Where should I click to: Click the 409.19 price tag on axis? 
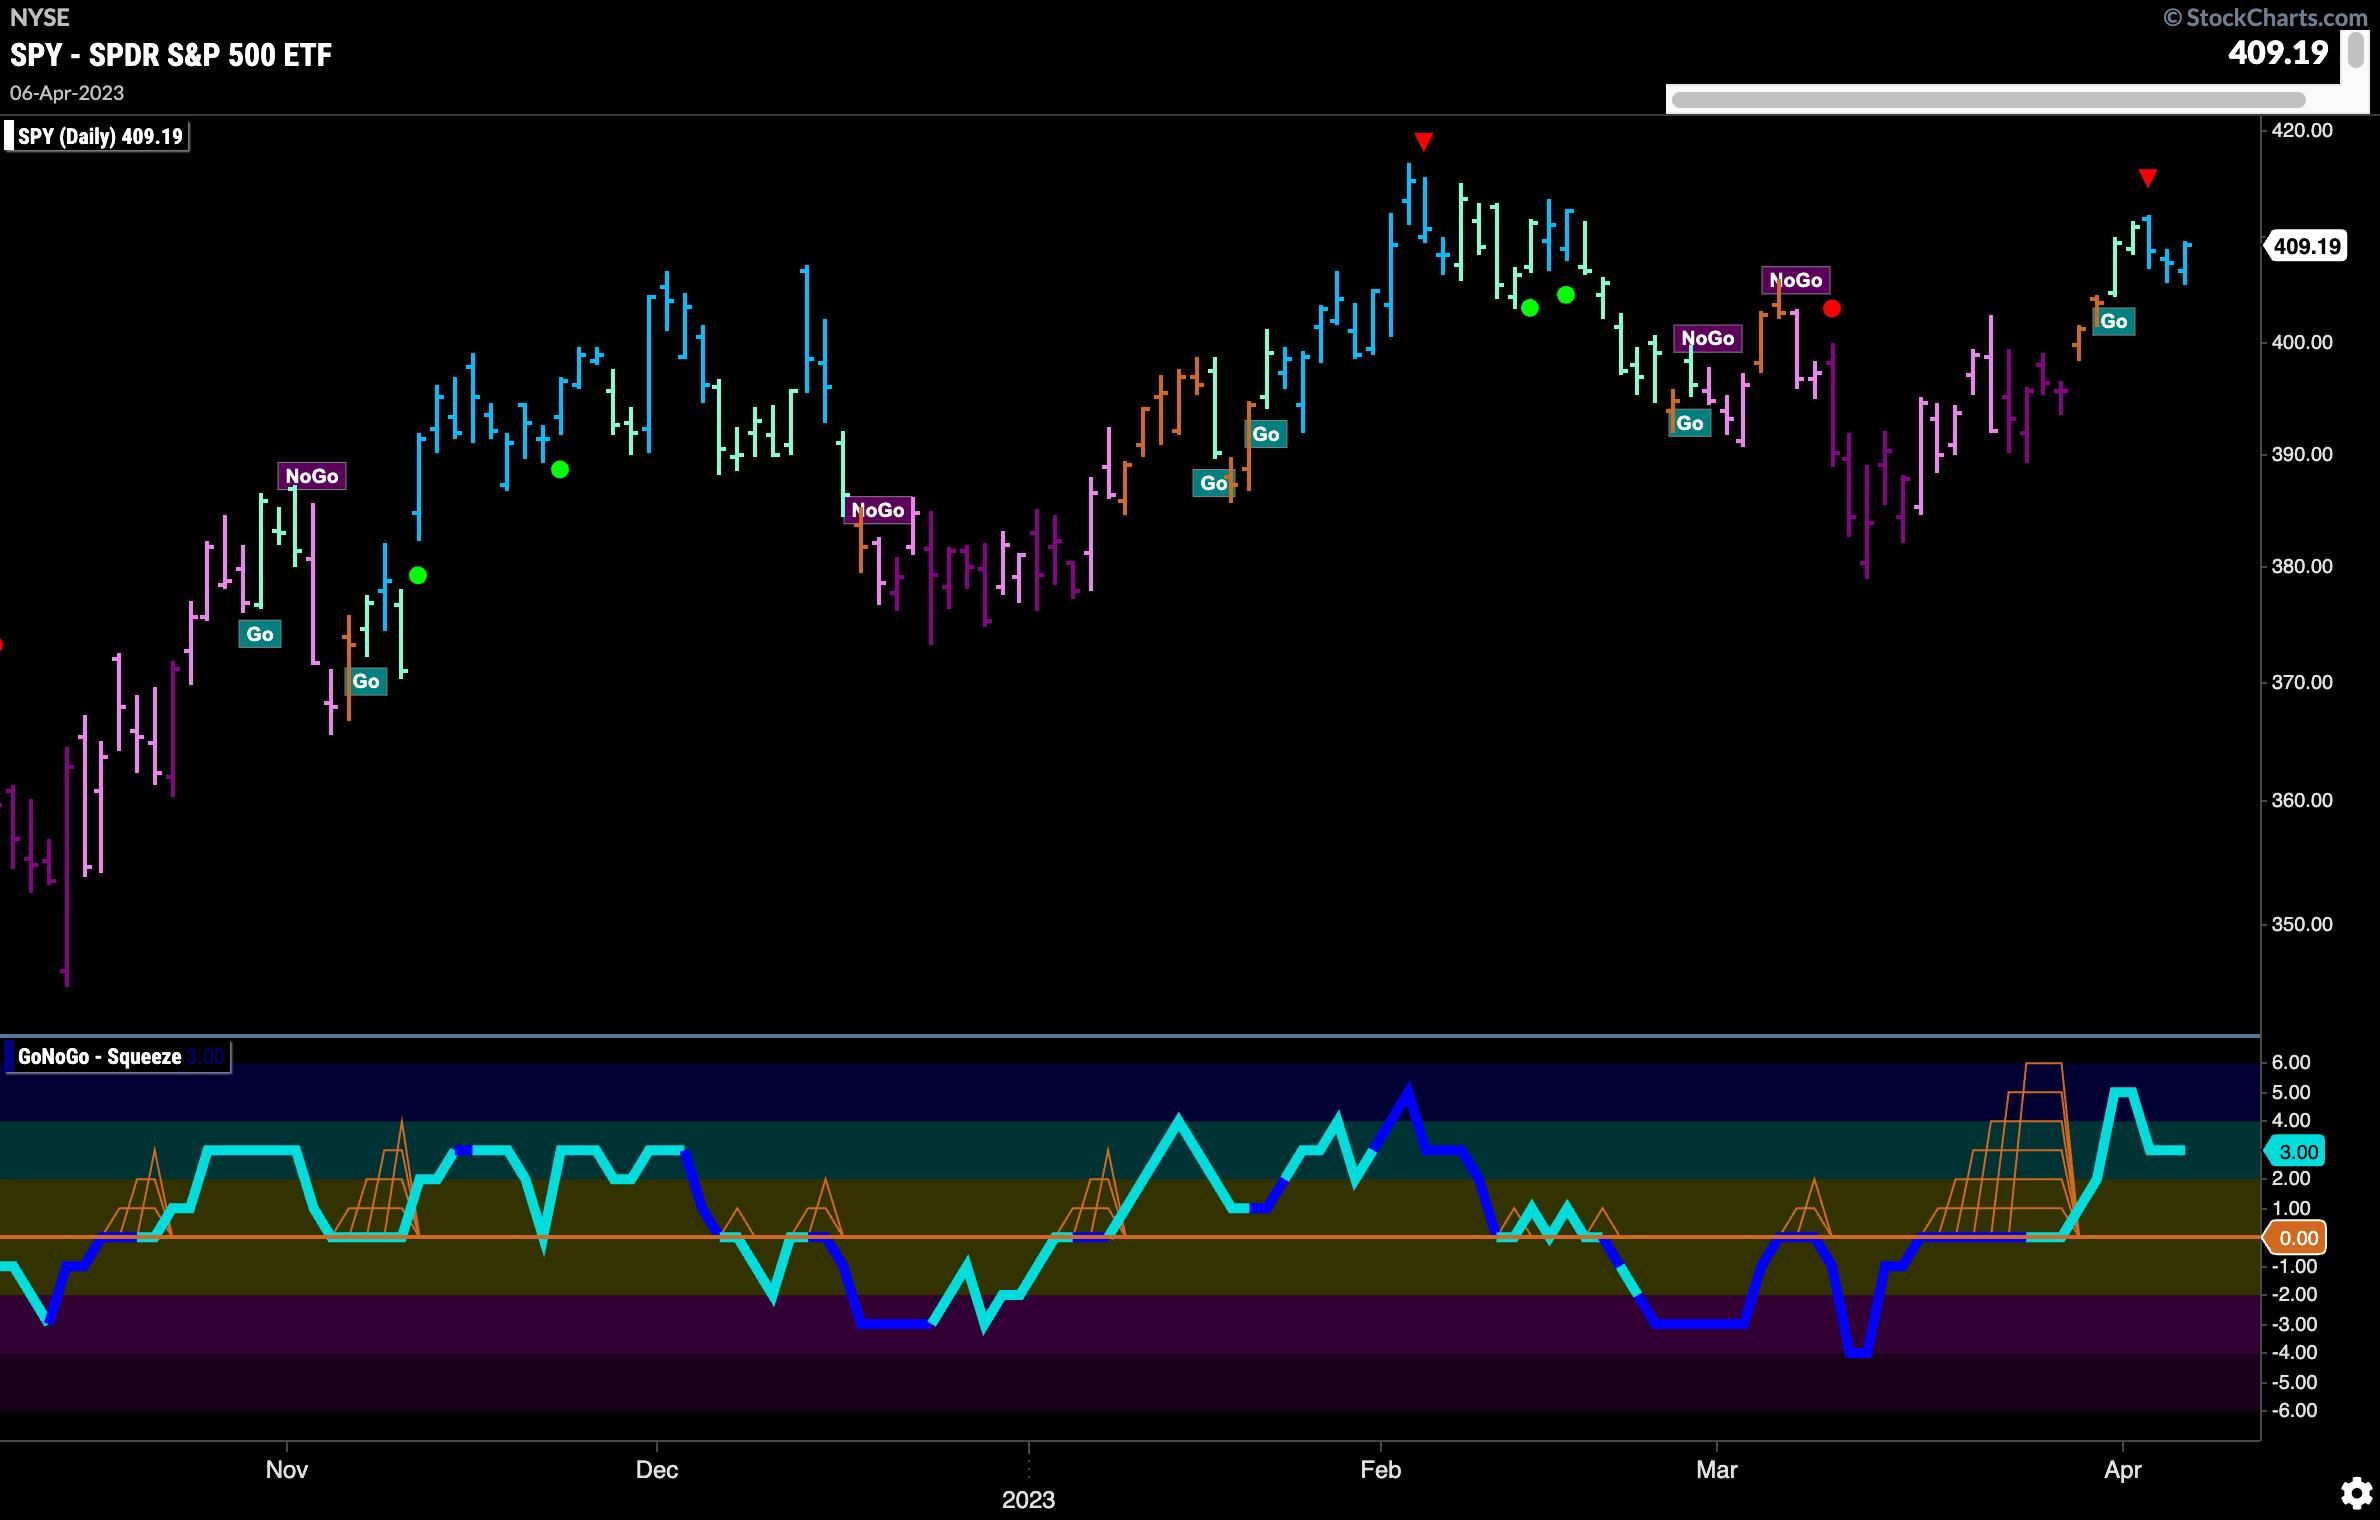tap(2307, 246)
